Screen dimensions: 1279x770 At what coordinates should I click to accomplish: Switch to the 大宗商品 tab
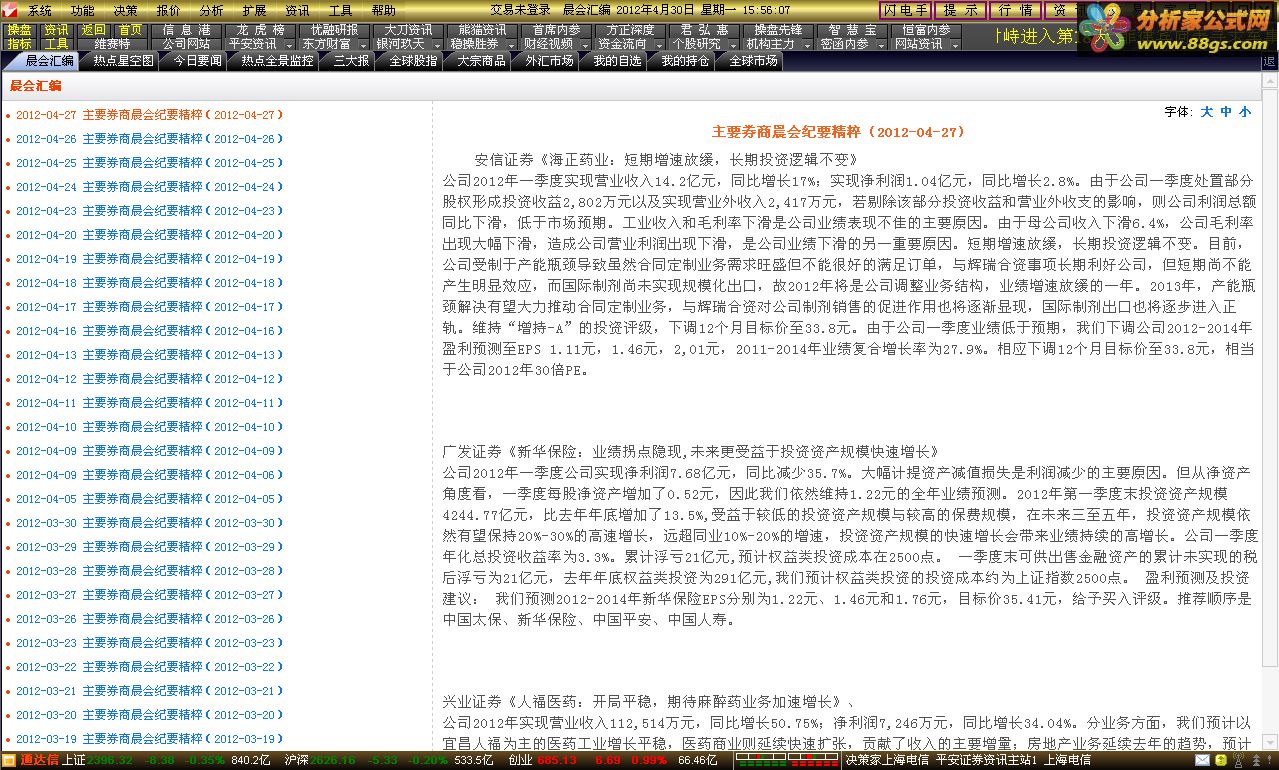(x=481, y=61)
